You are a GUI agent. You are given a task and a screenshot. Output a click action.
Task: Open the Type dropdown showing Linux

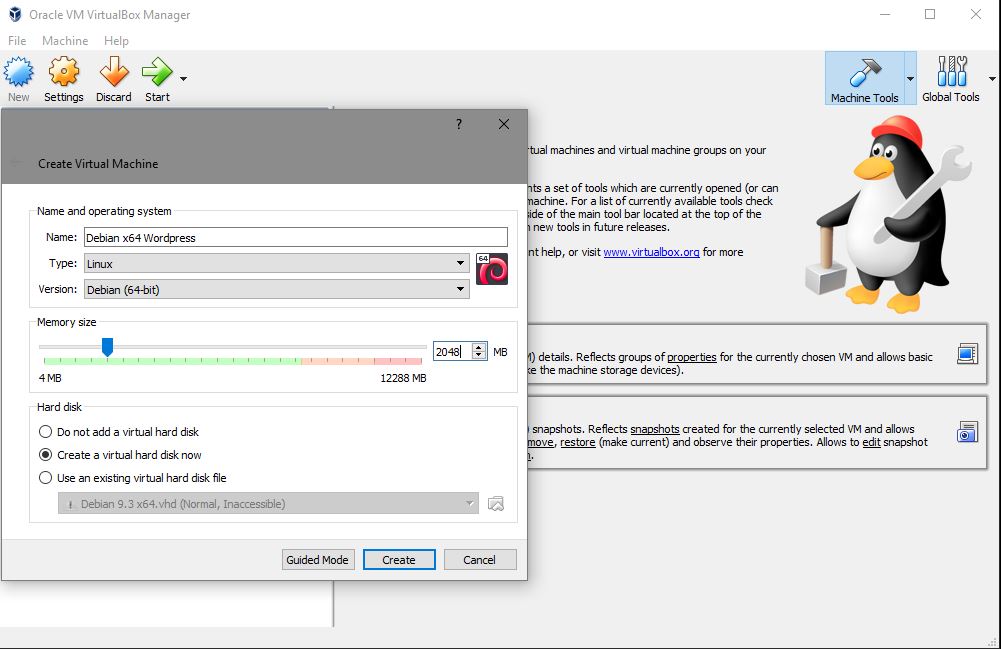[276, 264]
